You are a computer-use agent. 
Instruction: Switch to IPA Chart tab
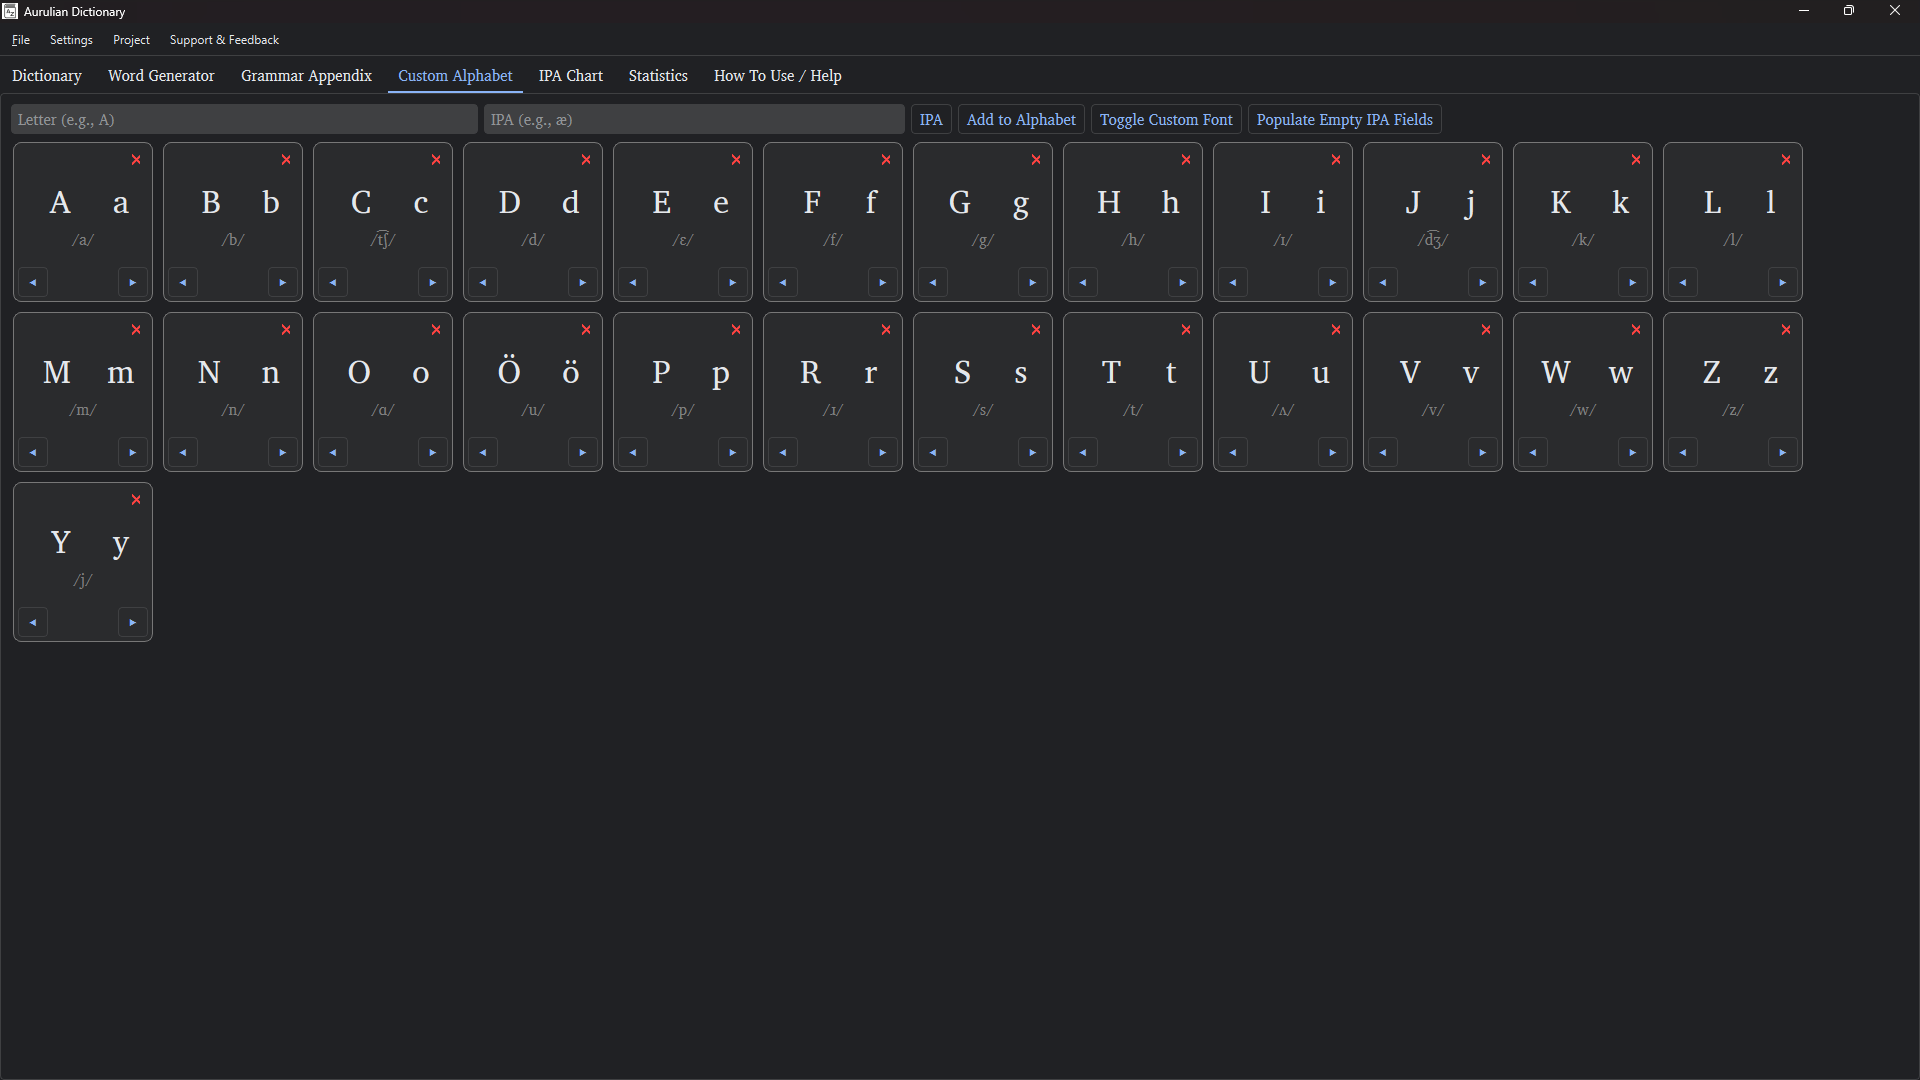tap(571, 76)
